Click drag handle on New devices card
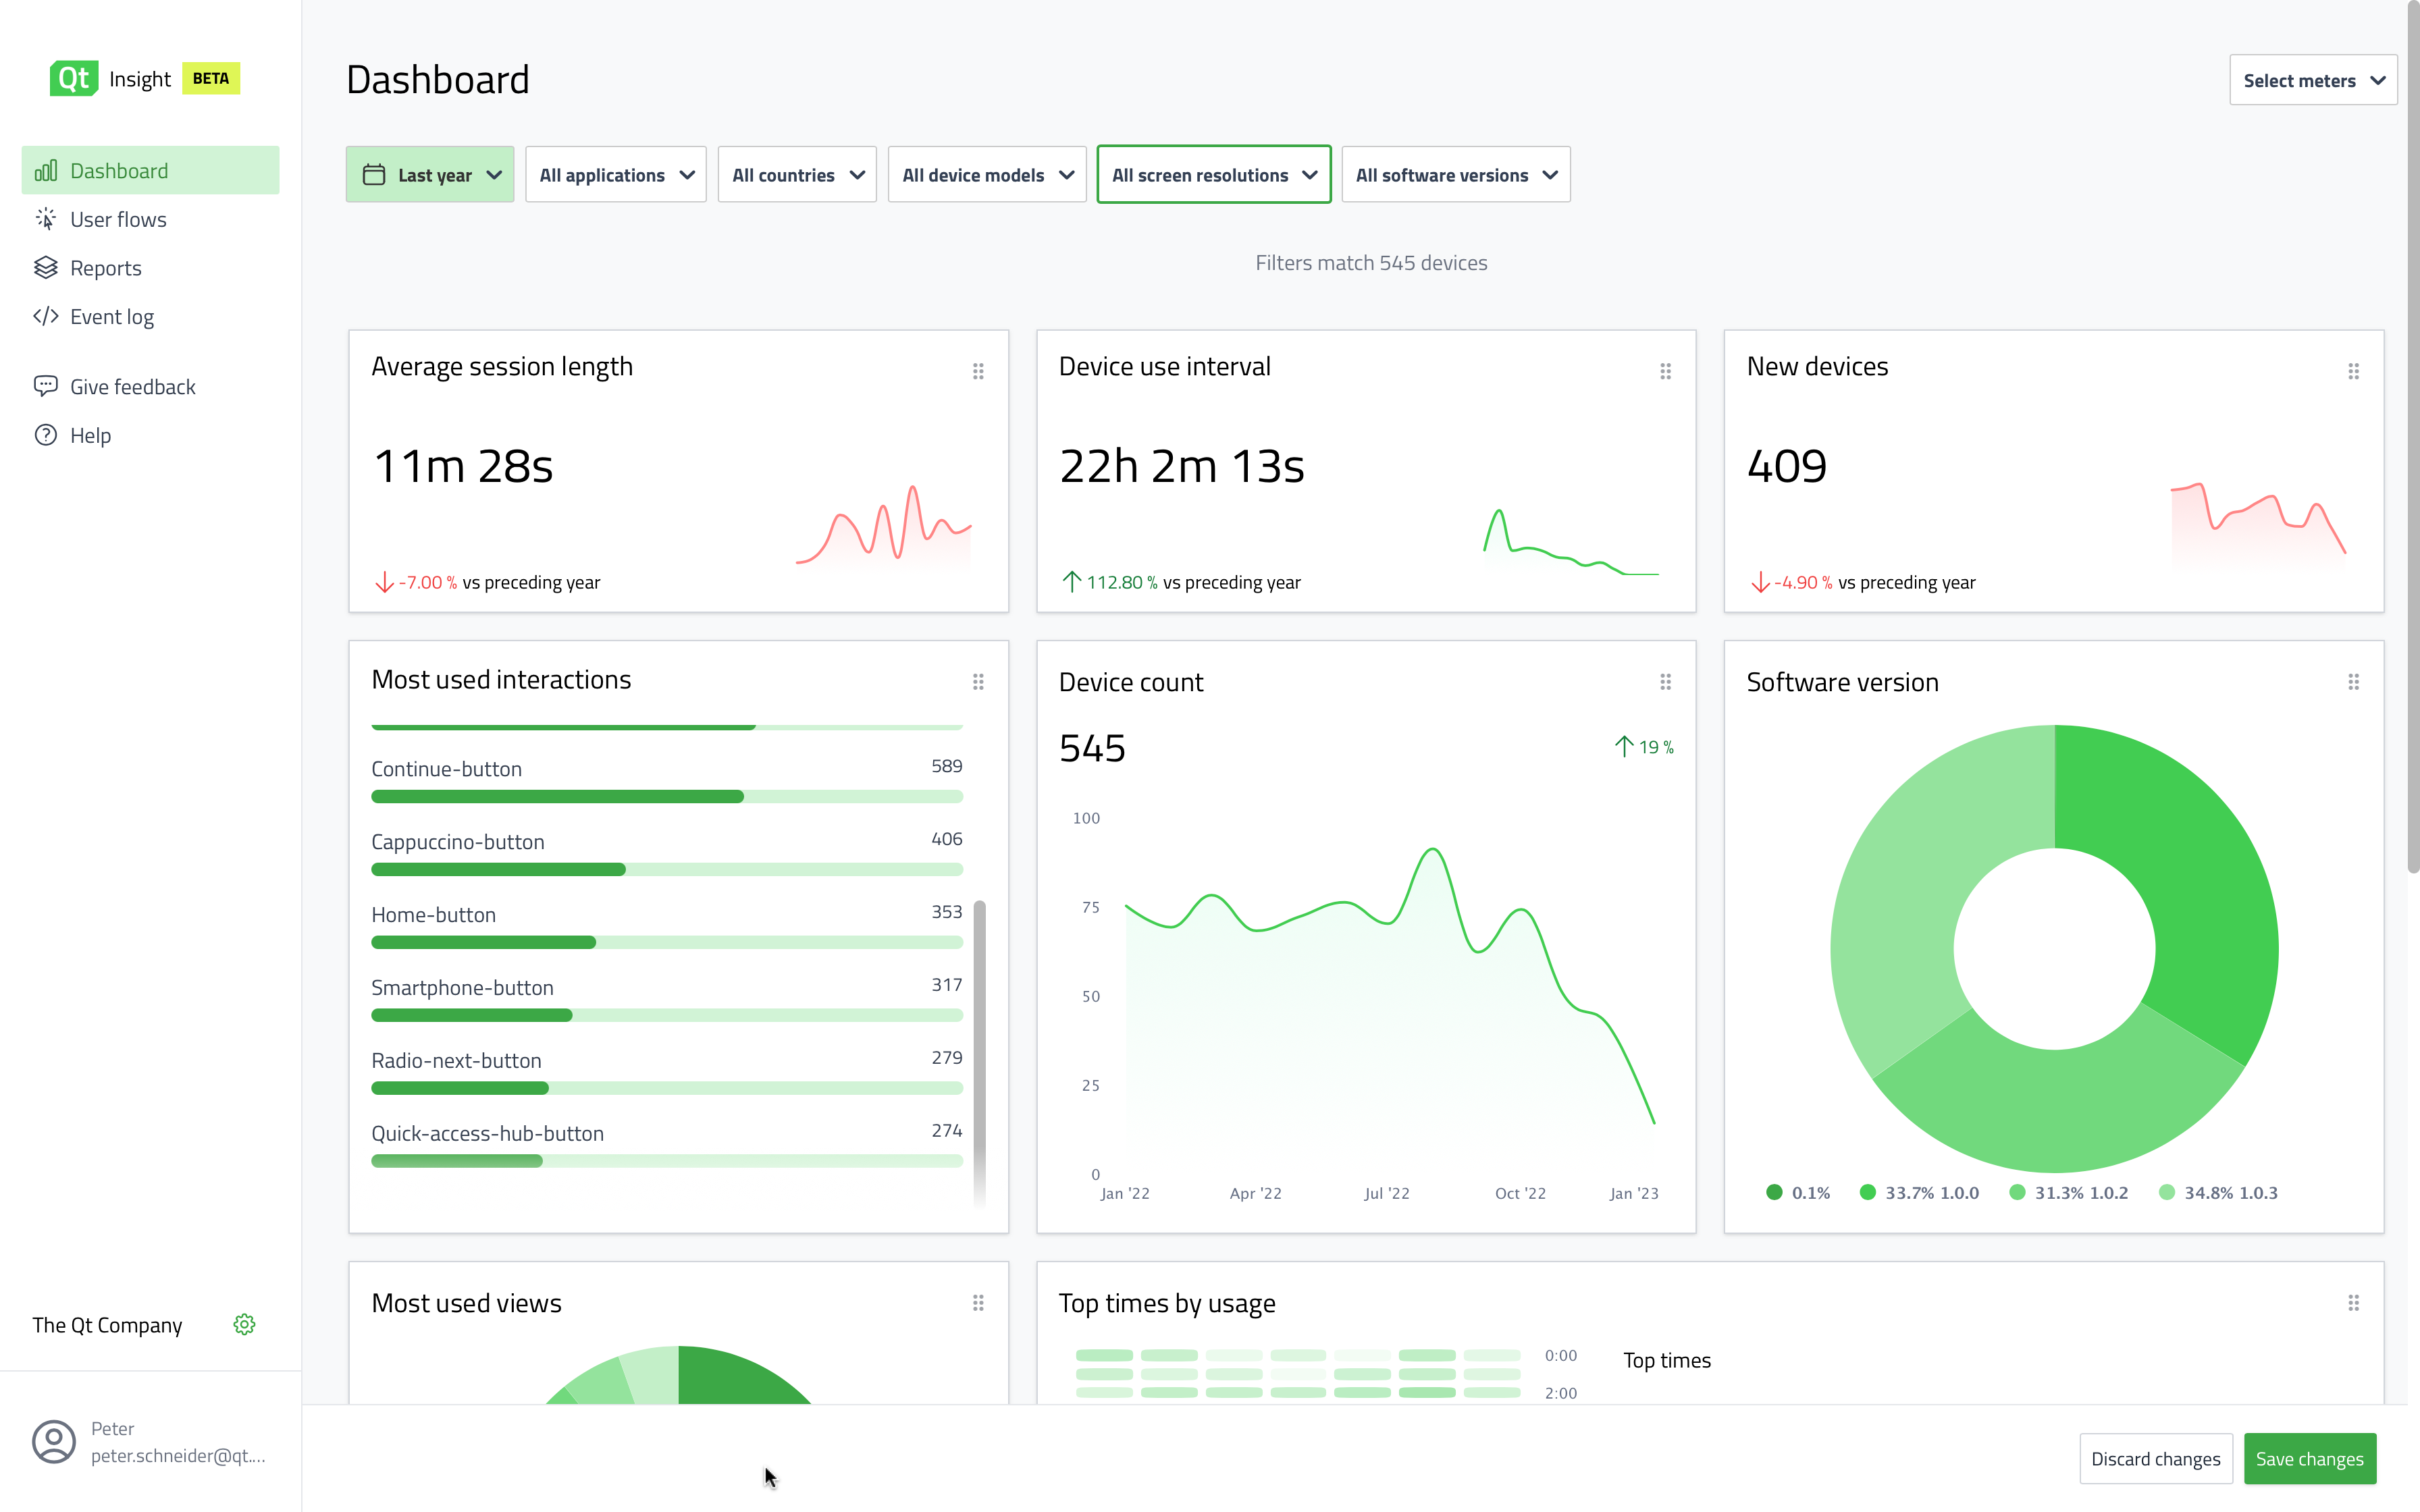Image resolution: width=2420 pixels, height=1512 pixels. 2353,371
